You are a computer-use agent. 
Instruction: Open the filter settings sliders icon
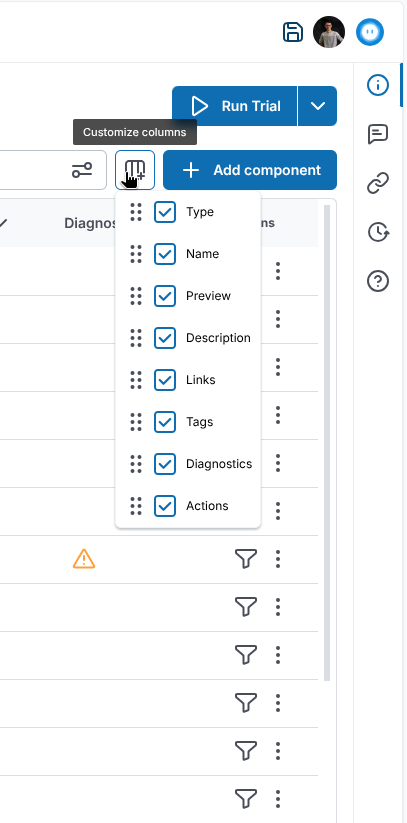pos(82,170)
